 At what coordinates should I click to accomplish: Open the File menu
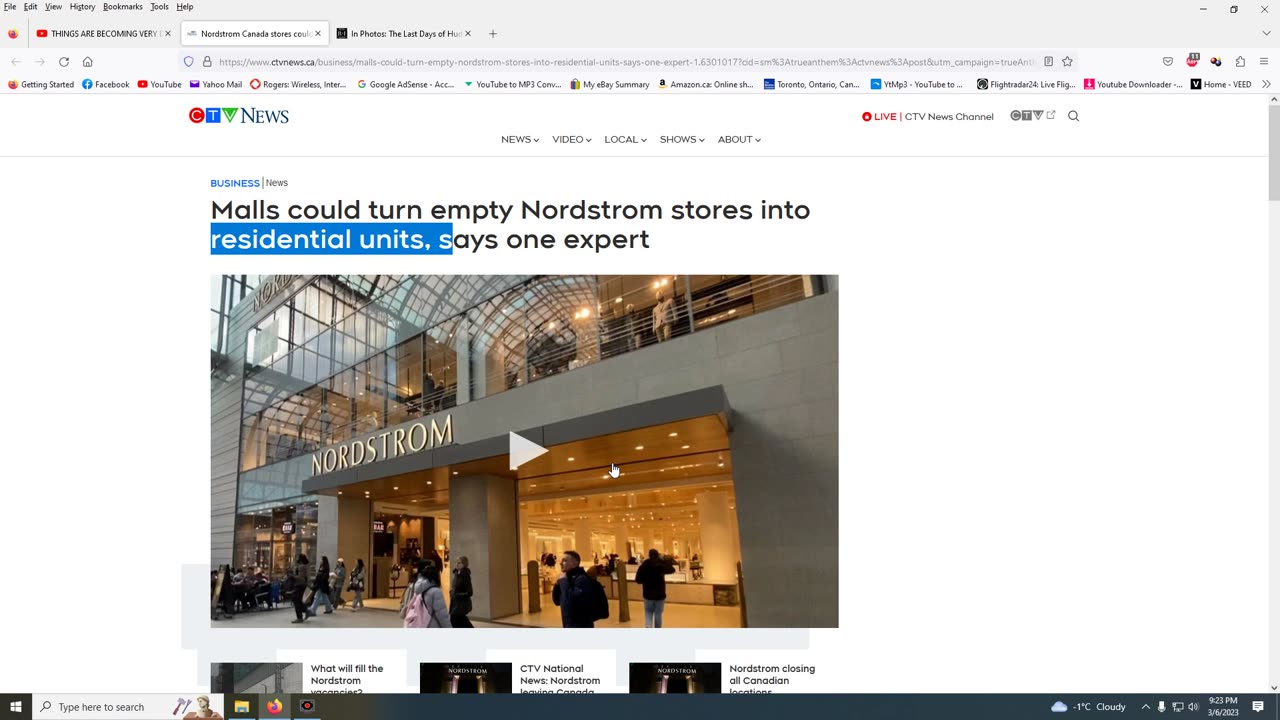[10, 7]
